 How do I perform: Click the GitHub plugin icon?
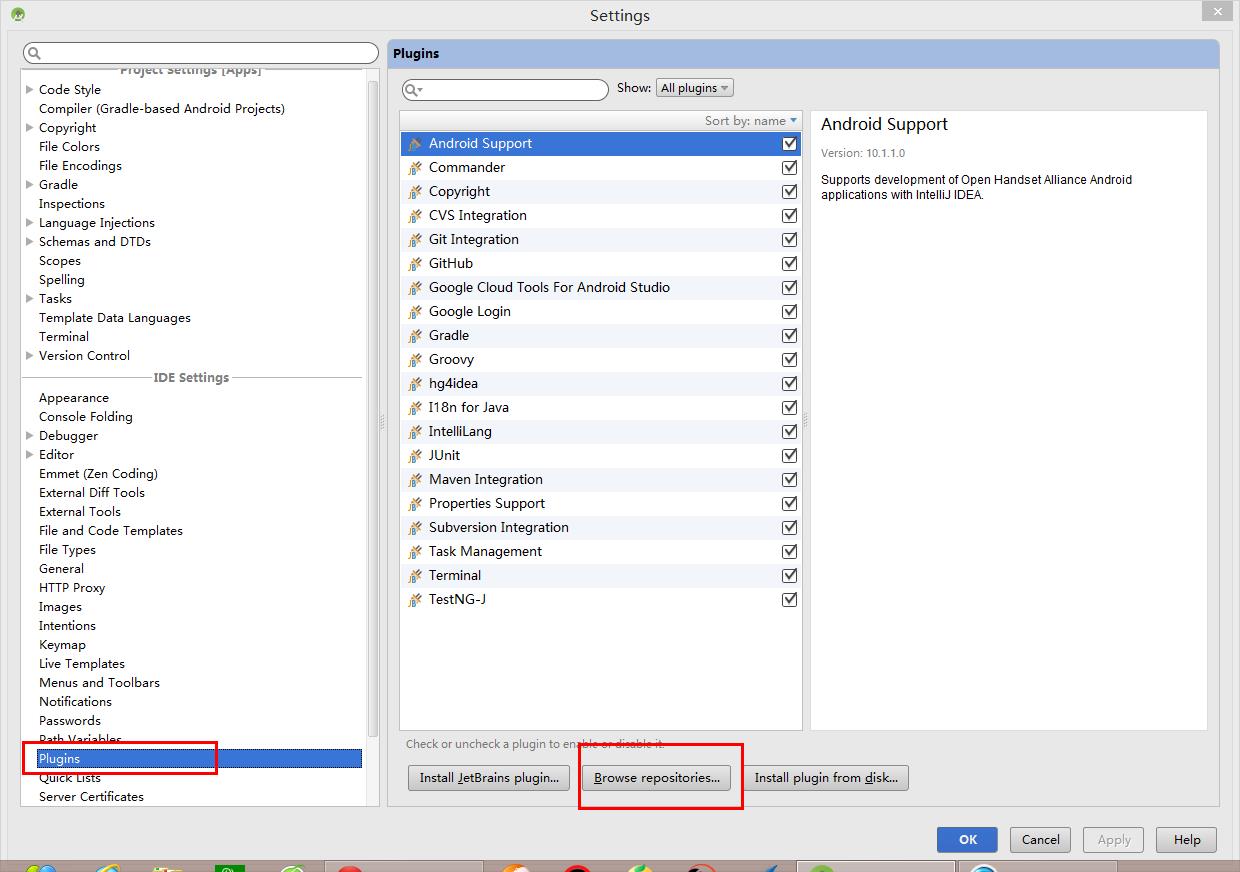[415, 264]
